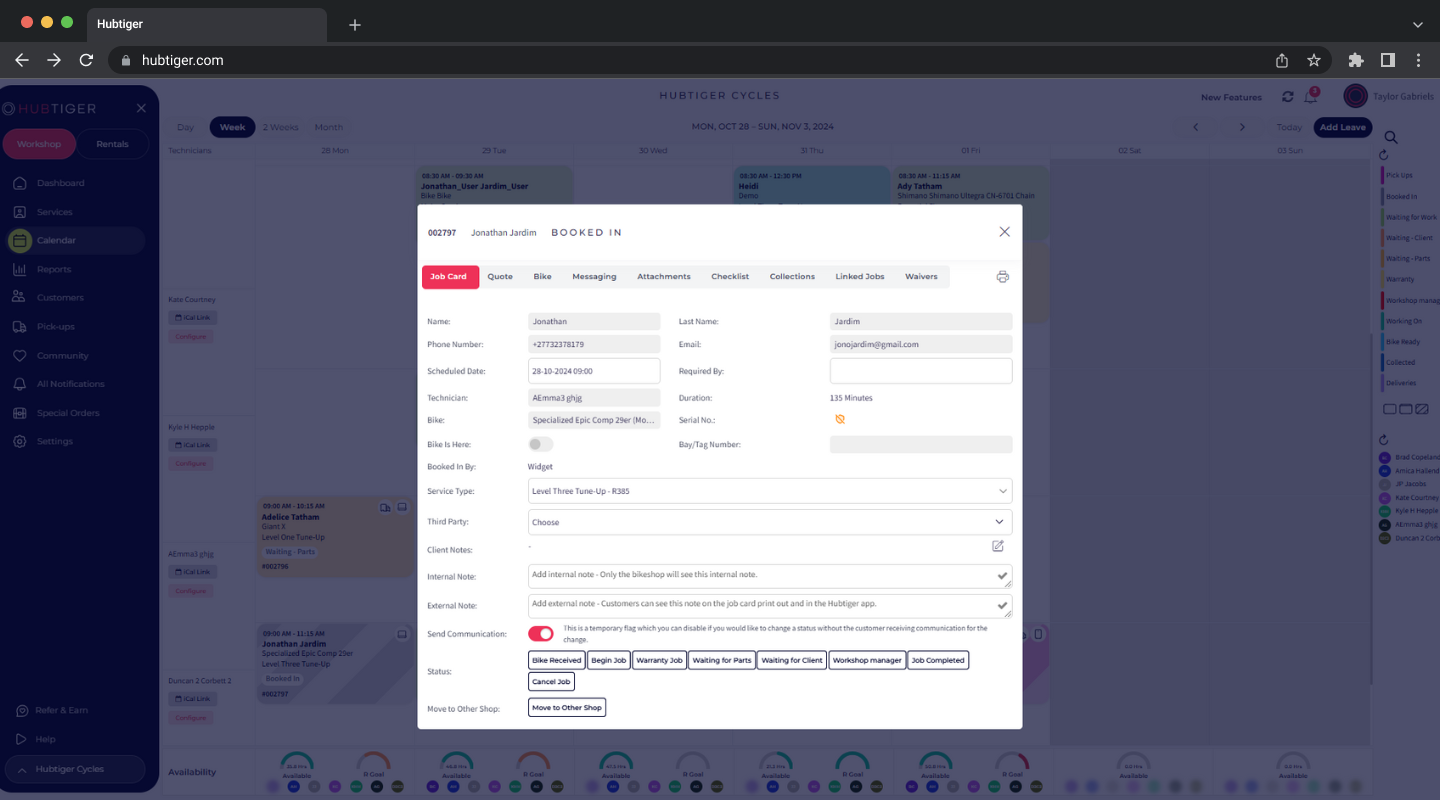
Task: Confirm internal note with checkmark icon
Action: 1002,576
